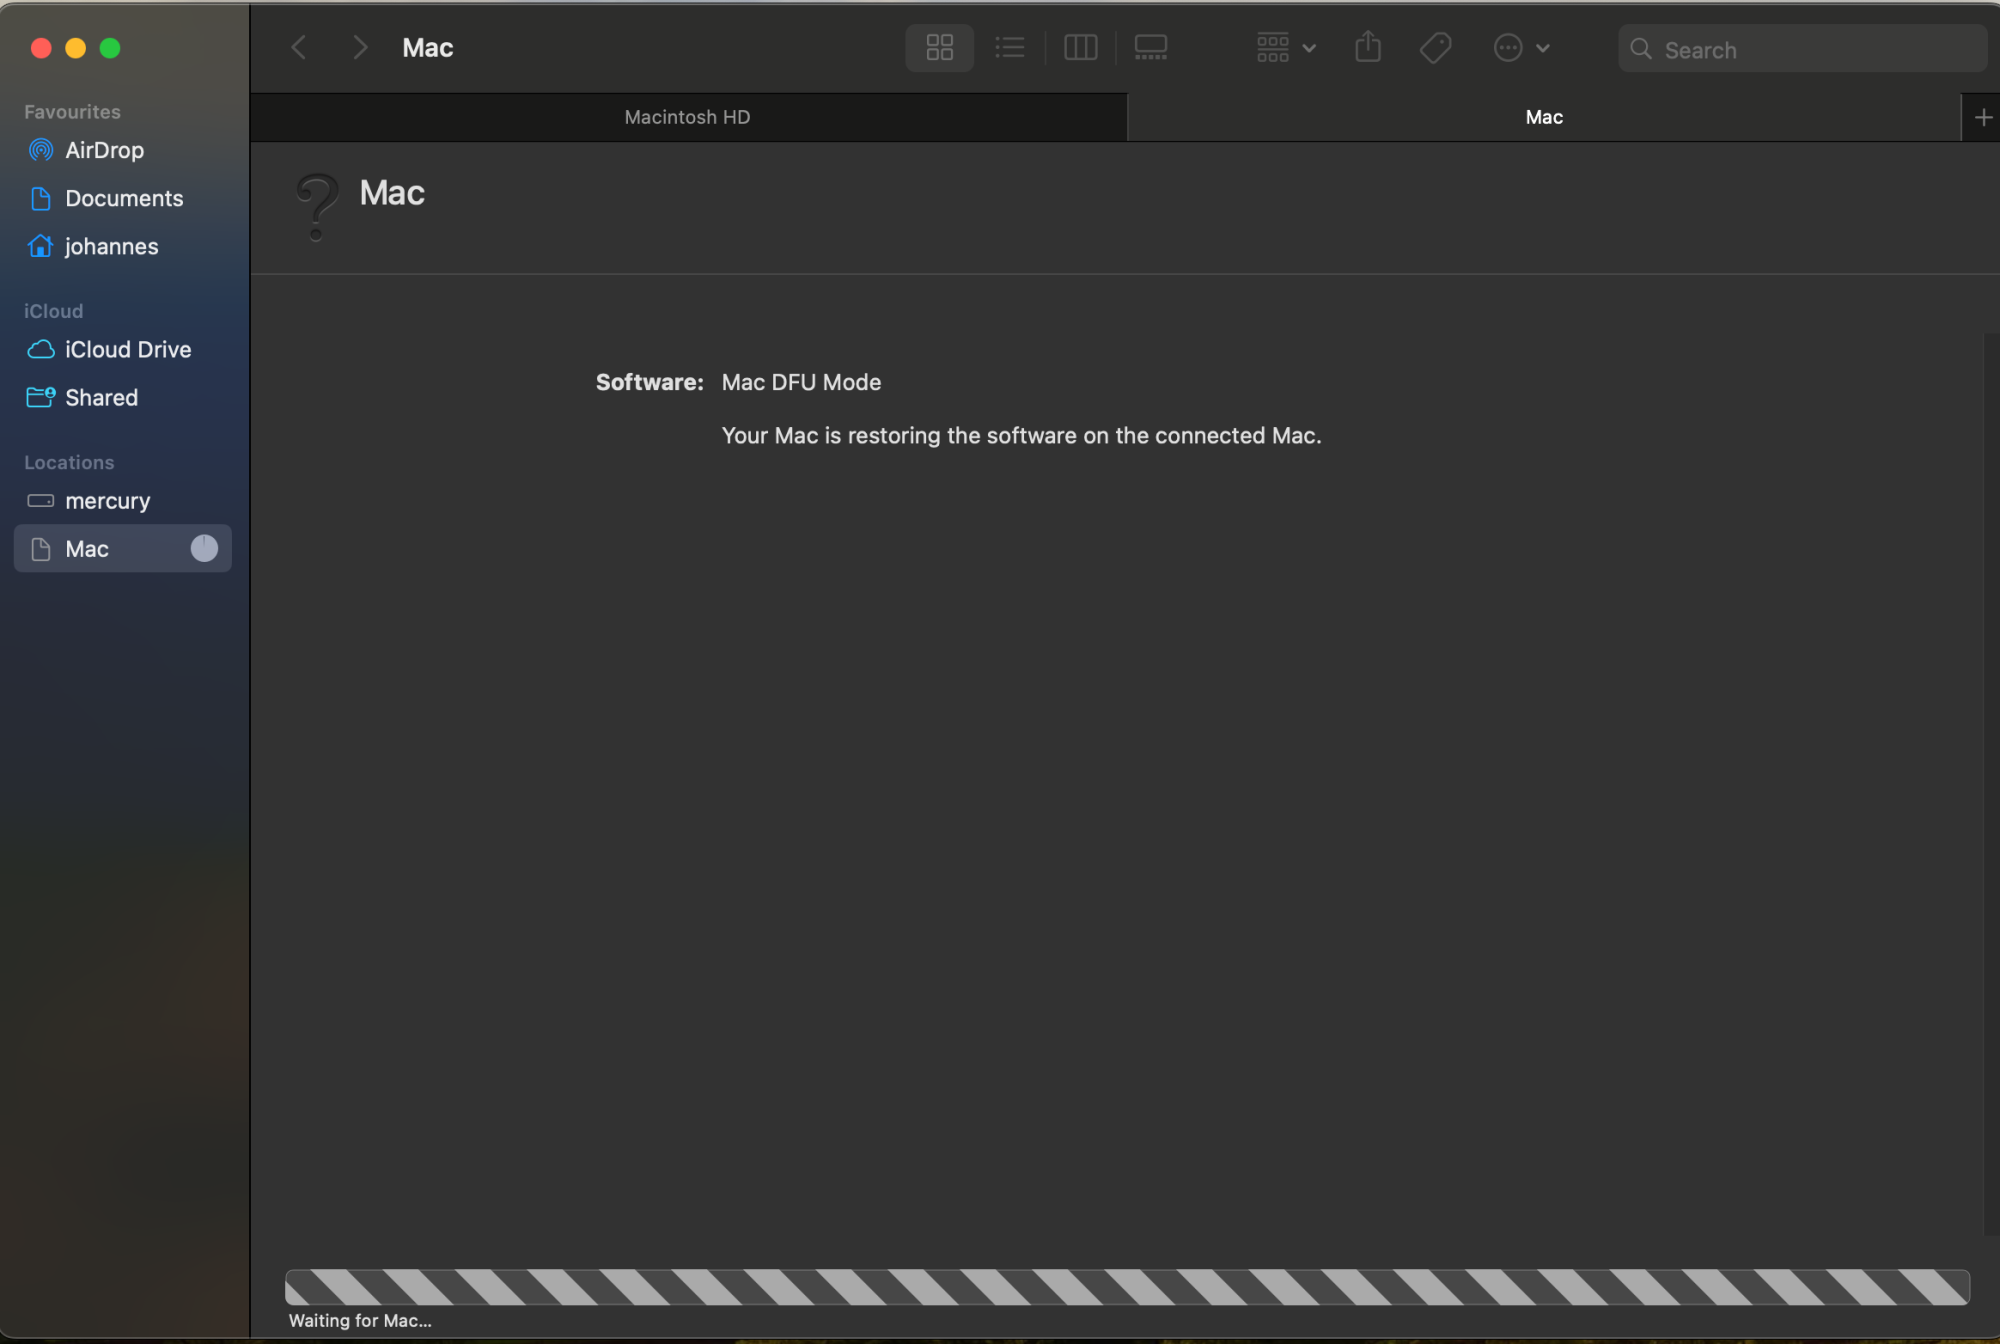Open Documents in the sidebar
Screen dimensions: 2000x1344
tap(123, 198)
